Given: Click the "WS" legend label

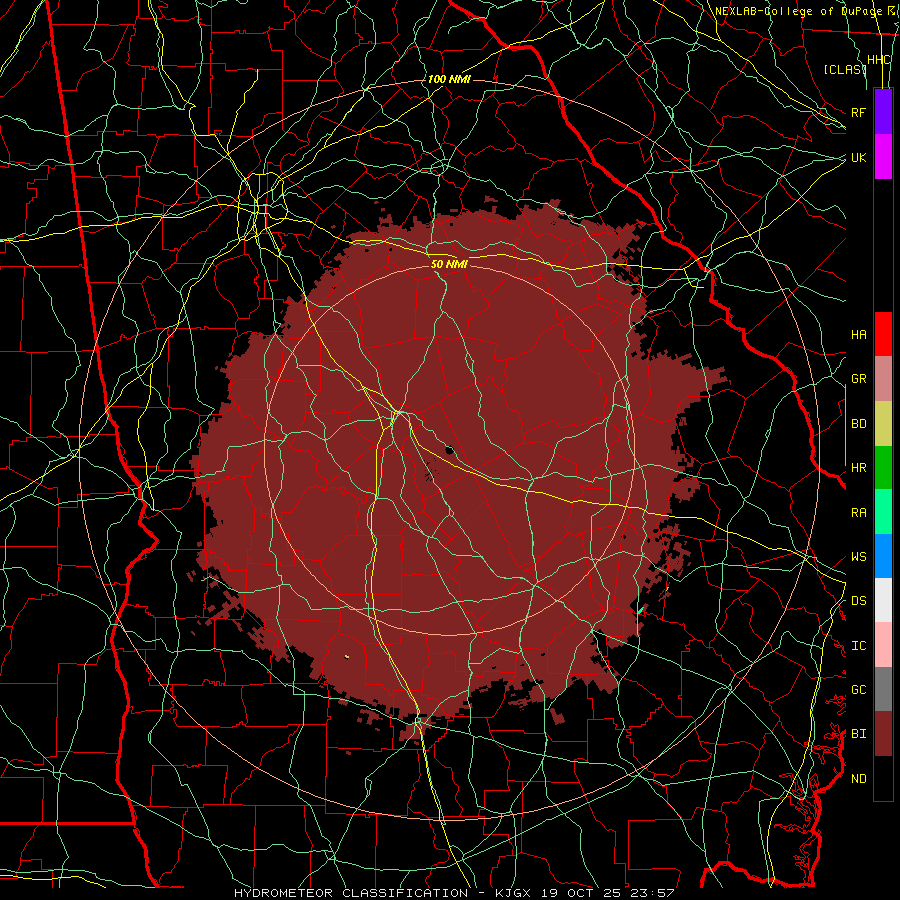Looking at the screenshot, I should tap(858, 556).
